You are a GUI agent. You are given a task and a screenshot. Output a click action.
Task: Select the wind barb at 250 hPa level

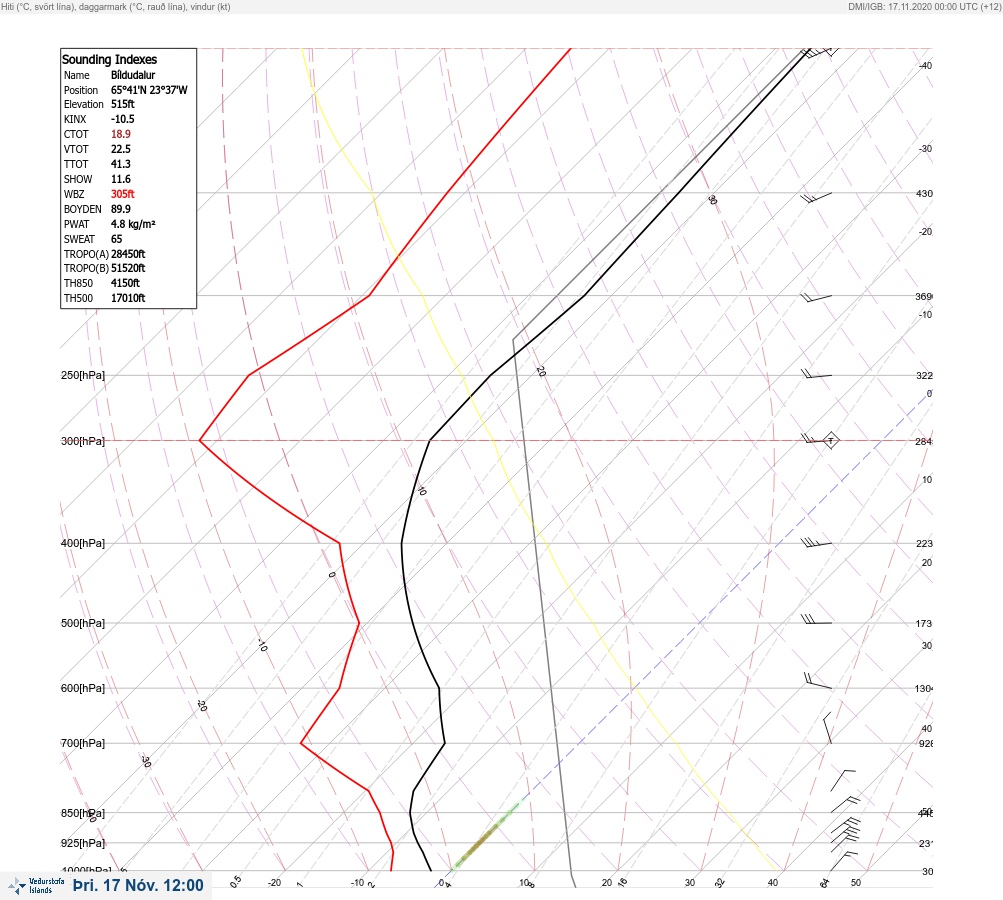point(816,374)
